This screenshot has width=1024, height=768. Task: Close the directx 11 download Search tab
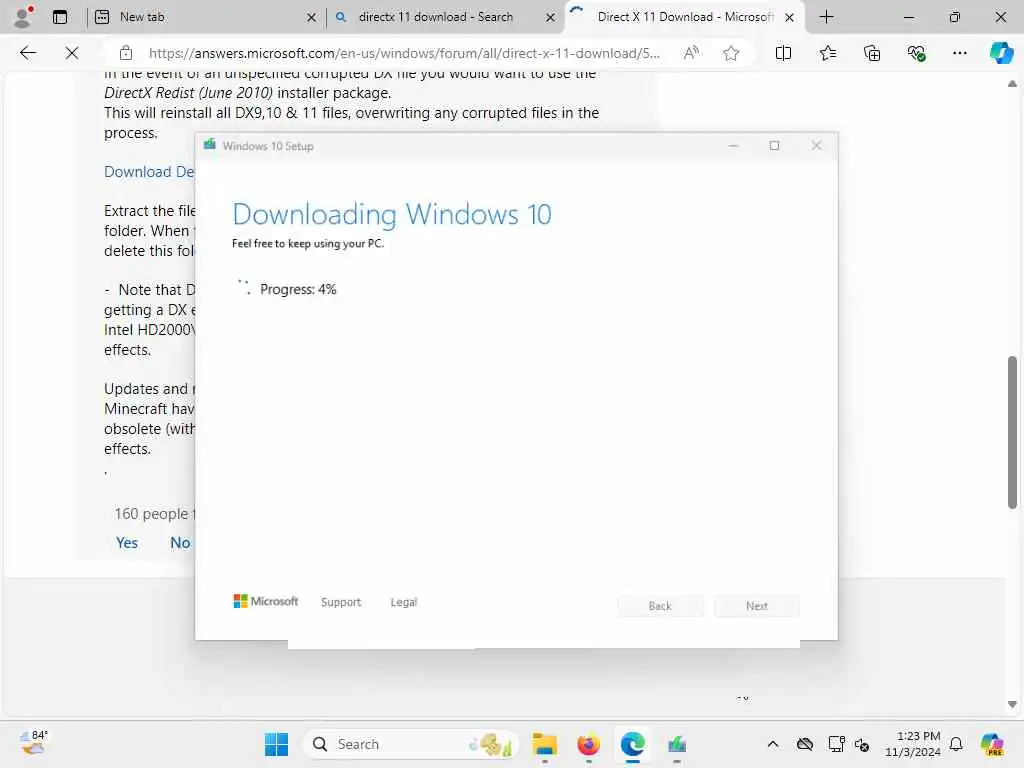pyautogui.click(x=551, y=18)
